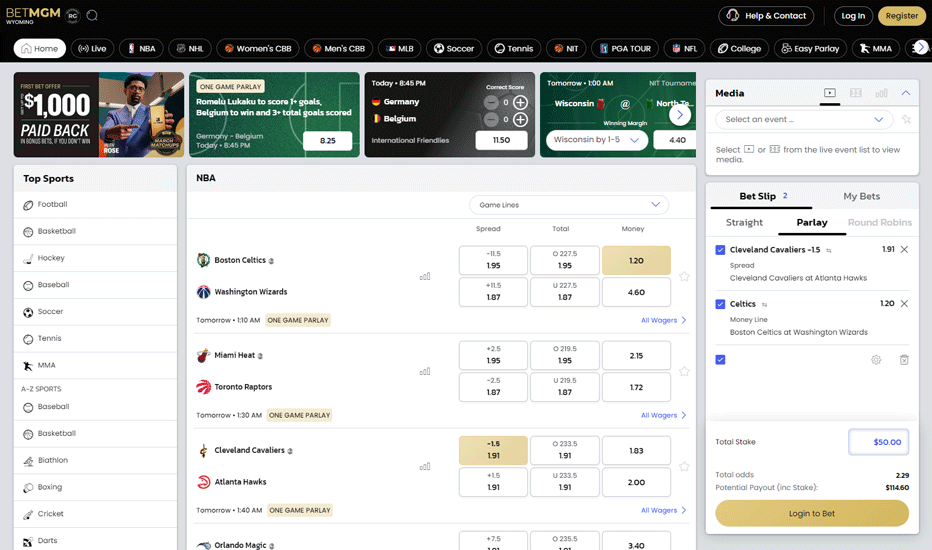Remove Celtics money line from bet slip
Screen dimensions: 932x550
pos(904,304)
